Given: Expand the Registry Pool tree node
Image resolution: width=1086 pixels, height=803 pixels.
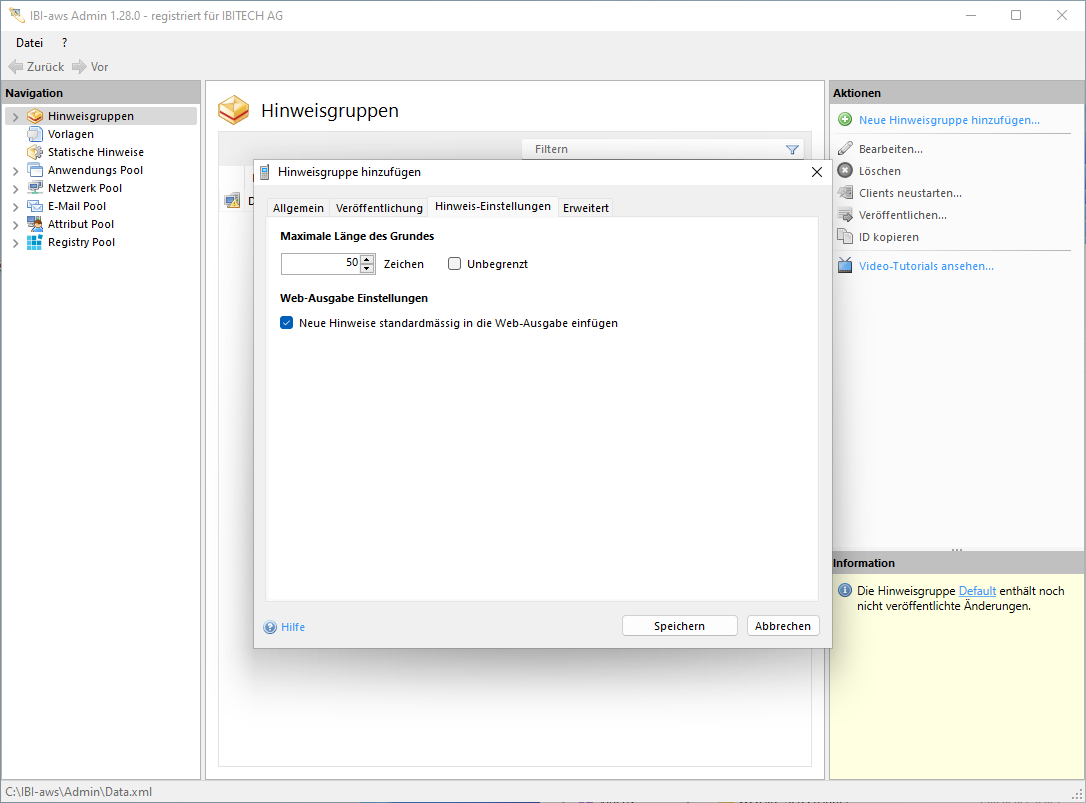Looking at the screenshot, I should pos(15,243).
